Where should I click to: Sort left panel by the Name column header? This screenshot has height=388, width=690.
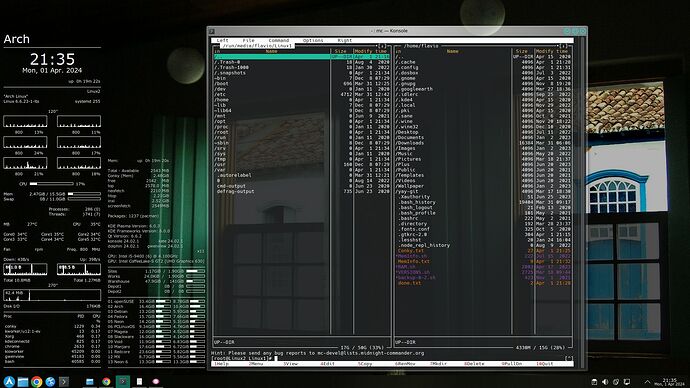point(272,51)
